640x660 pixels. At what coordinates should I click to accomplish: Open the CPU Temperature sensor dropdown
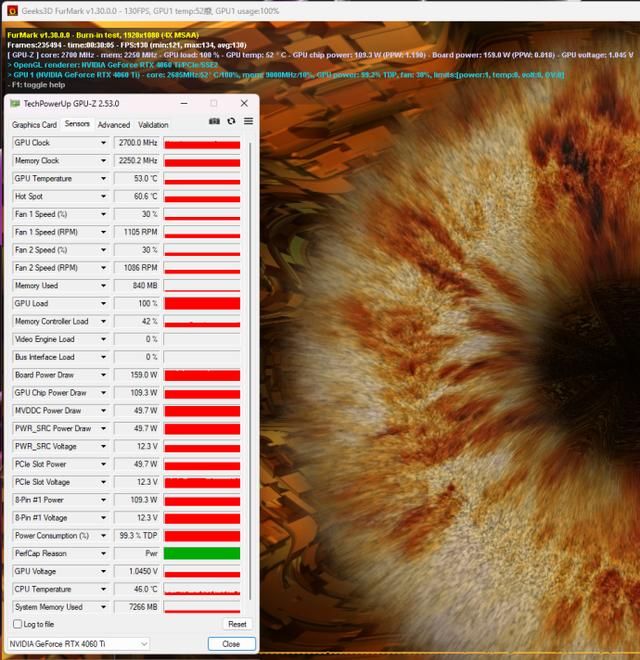point(103,589)
